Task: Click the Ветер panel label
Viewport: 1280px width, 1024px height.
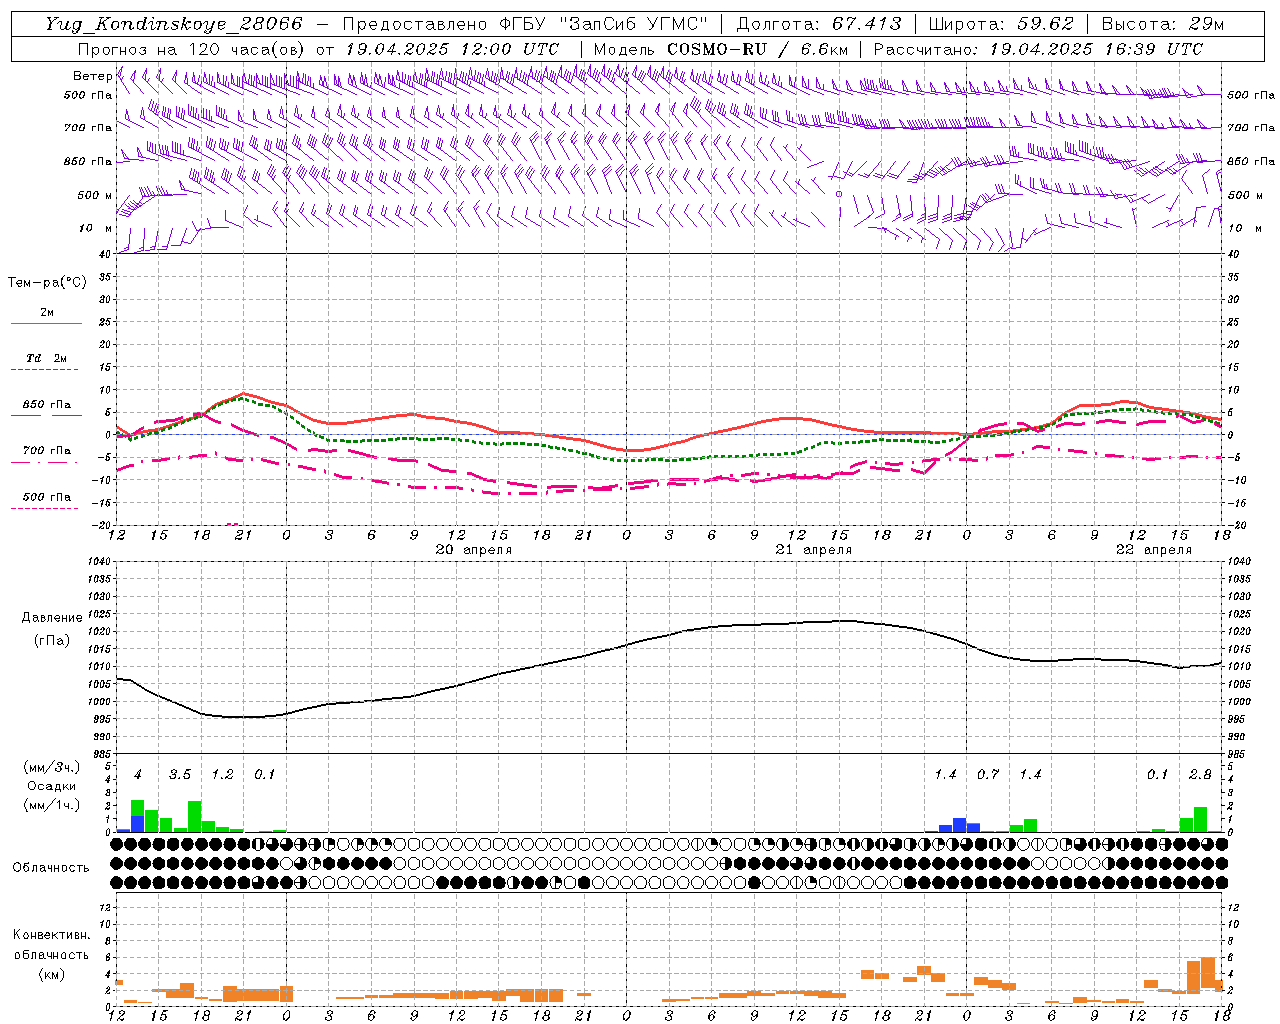Action: coord(93,76)
